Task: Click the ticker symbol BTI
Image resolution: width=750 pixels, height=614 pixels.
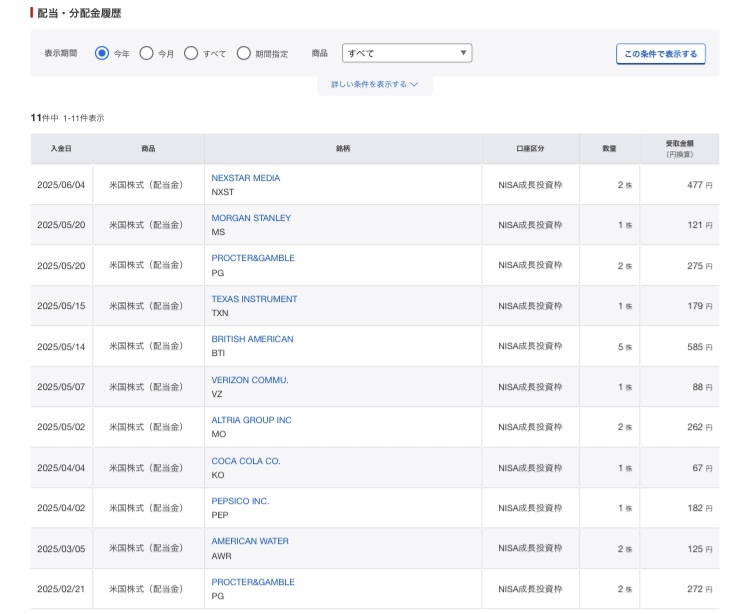Action: 218,353
